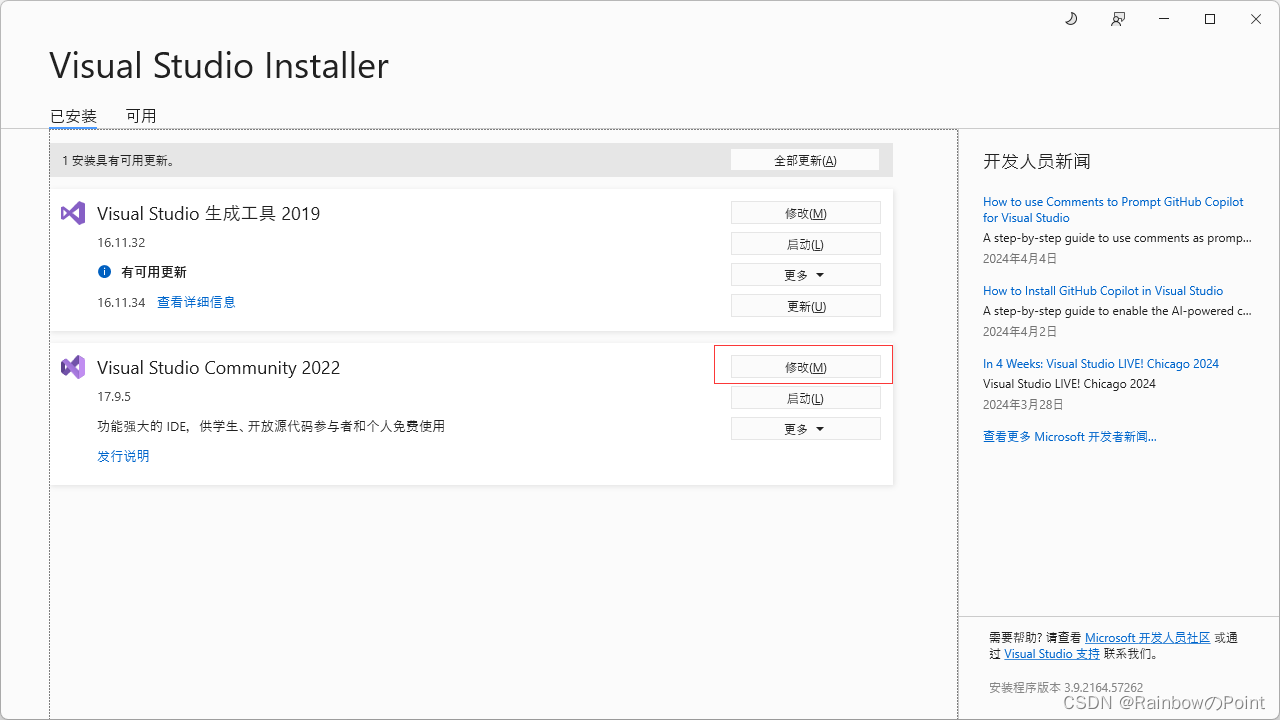Click the 有可用更新 label

click(154, 272)
